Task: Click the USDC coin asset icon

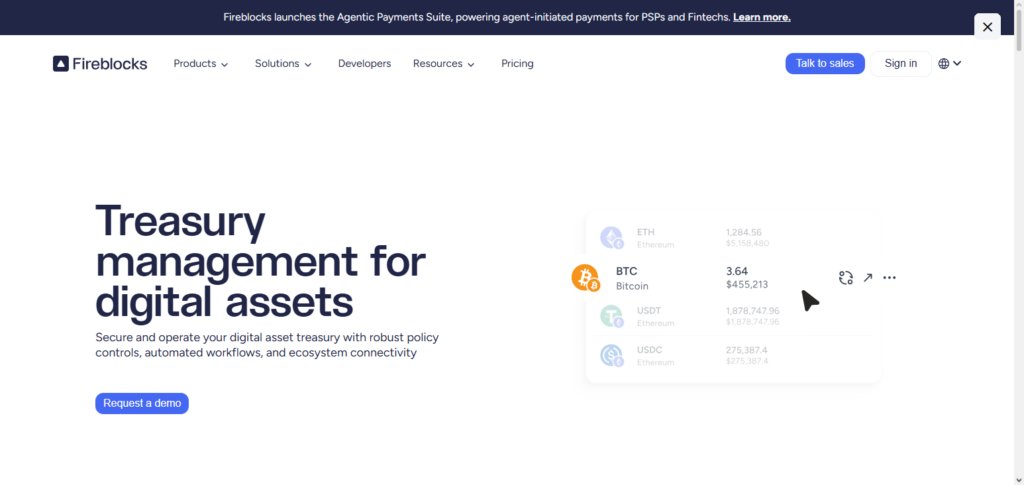Action: 612,356
